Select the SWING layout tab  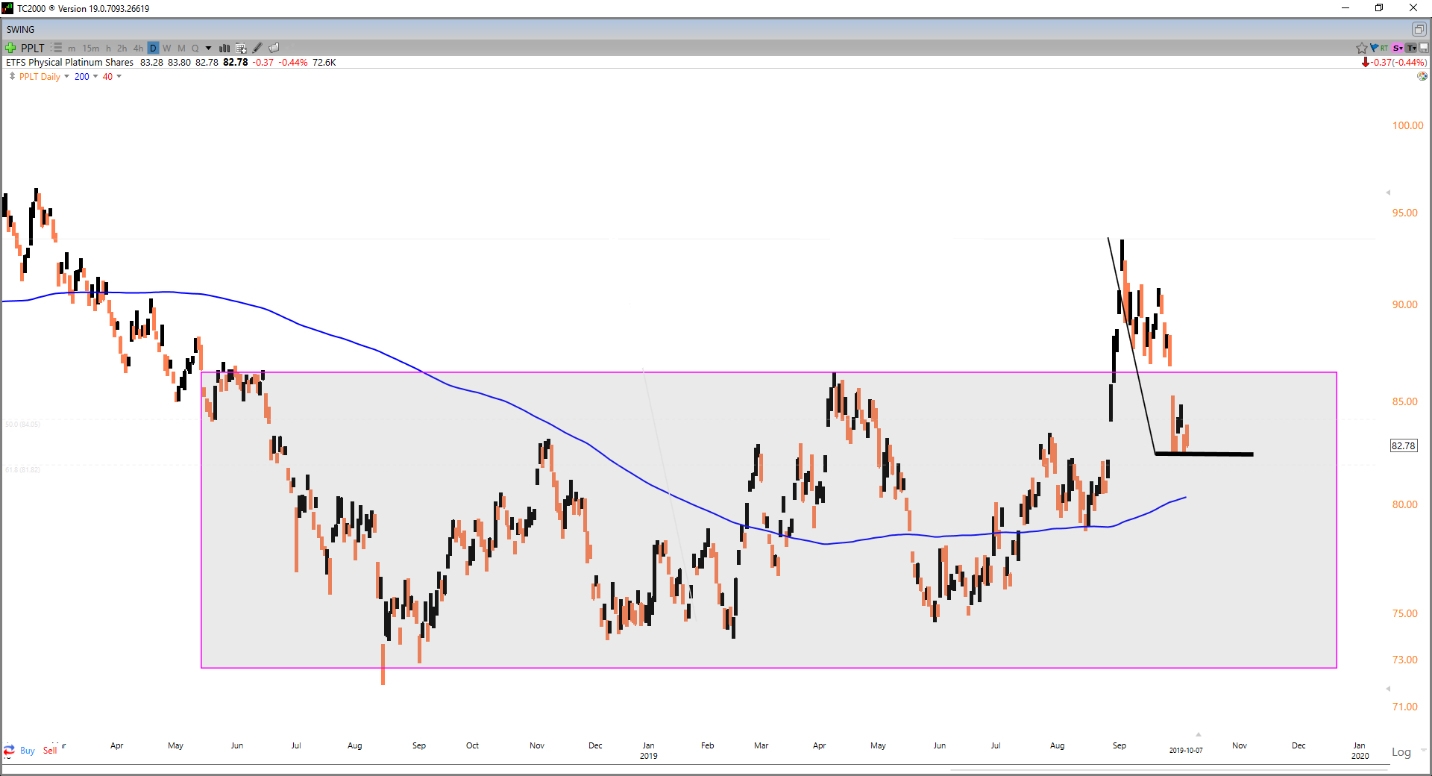[20, 30]
